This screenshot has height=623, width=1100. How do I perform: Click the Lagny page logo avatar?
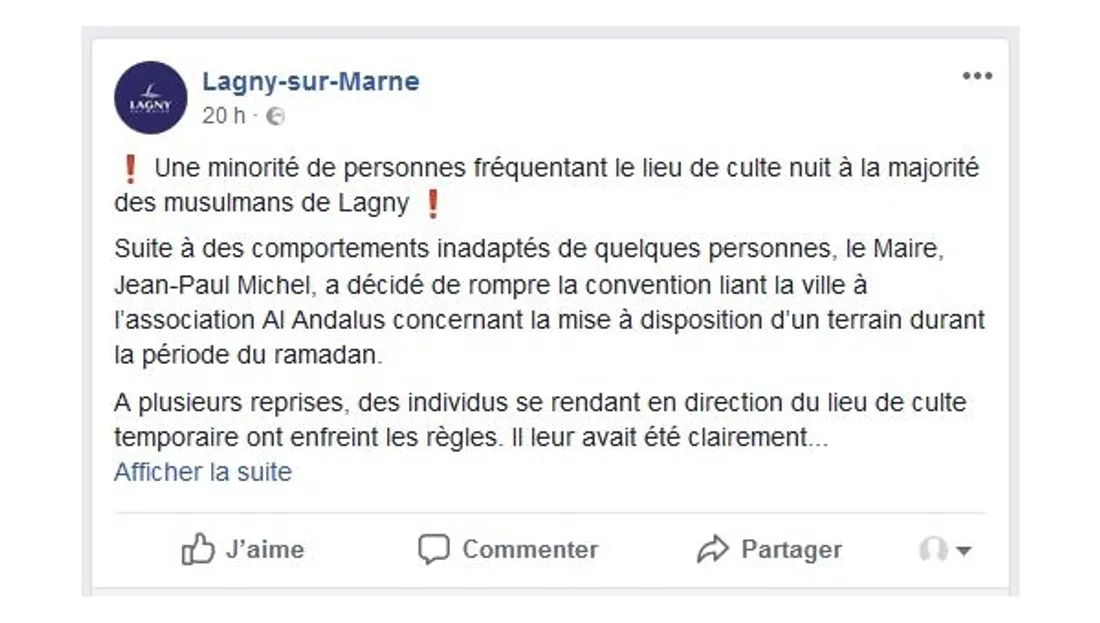[151, 97]
